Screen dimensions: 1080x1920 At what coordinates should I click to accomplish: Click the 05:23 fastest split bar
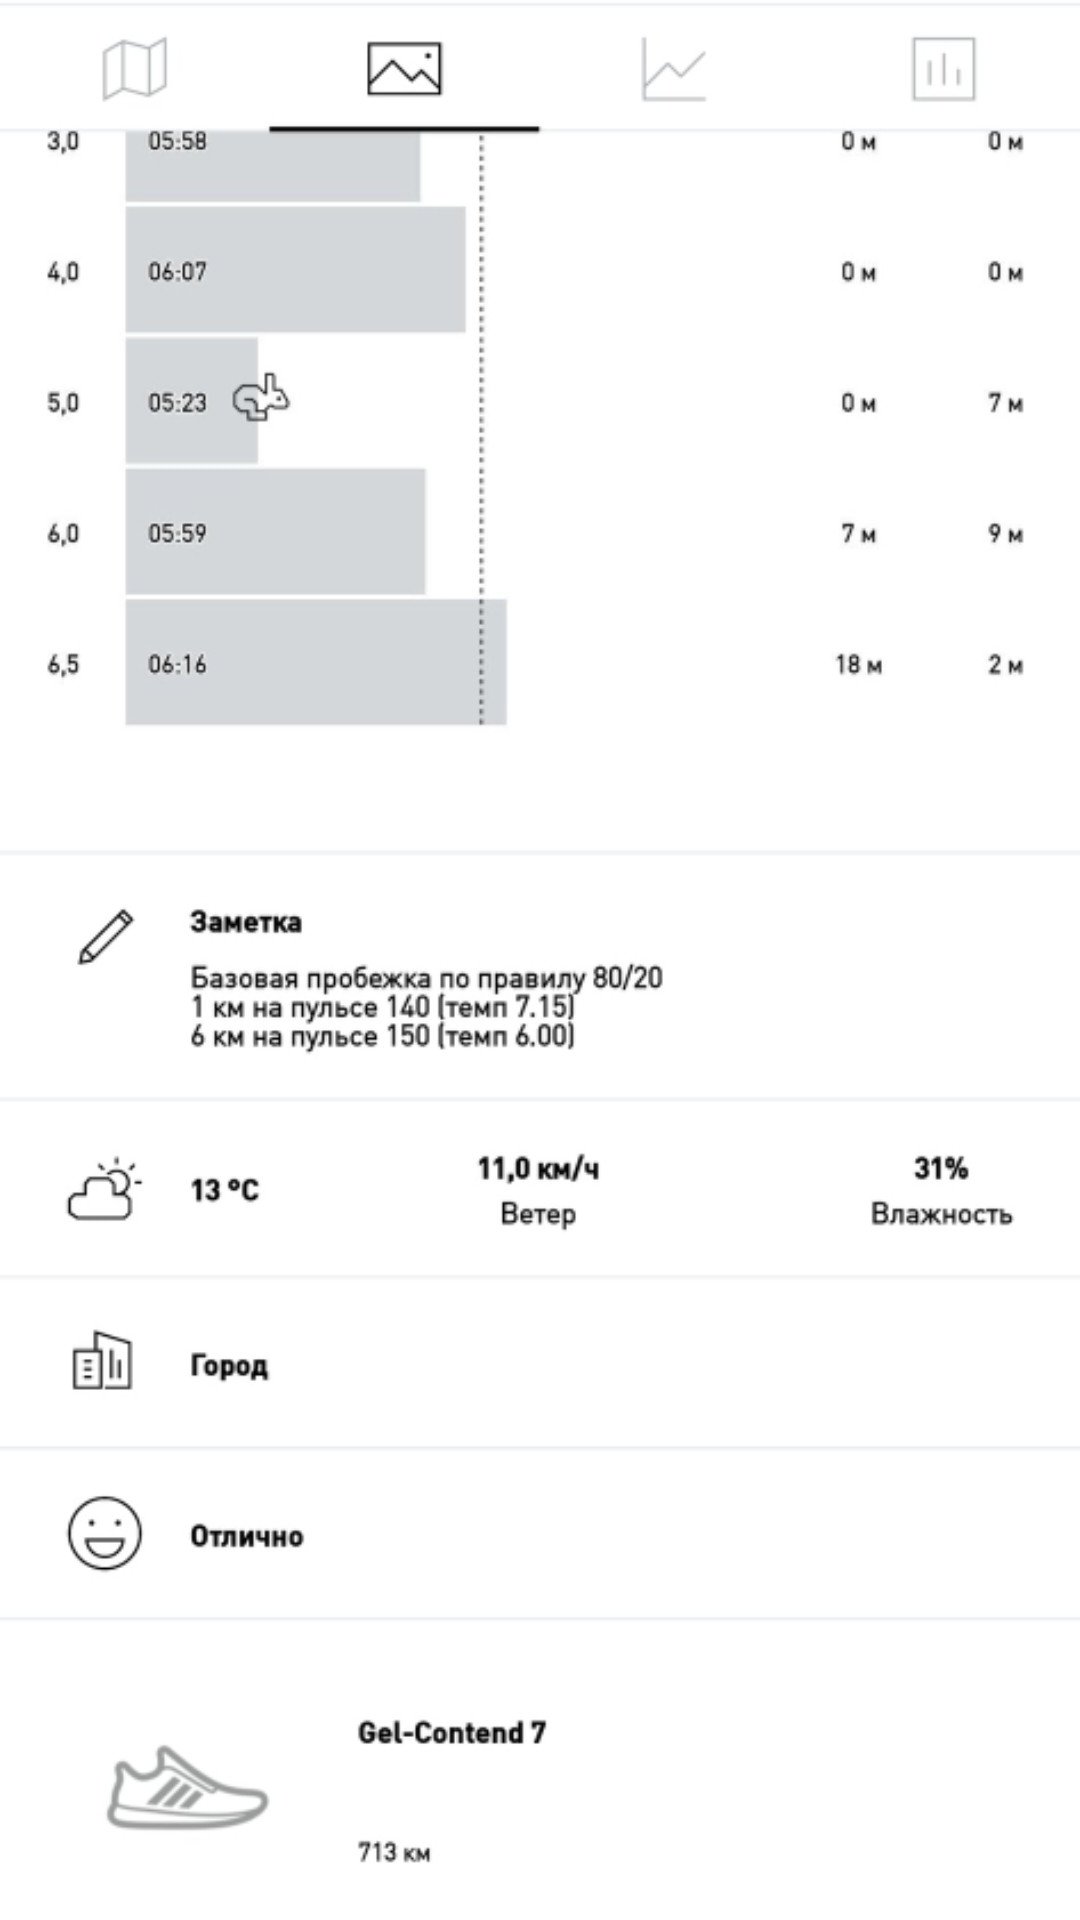[191, 401]
